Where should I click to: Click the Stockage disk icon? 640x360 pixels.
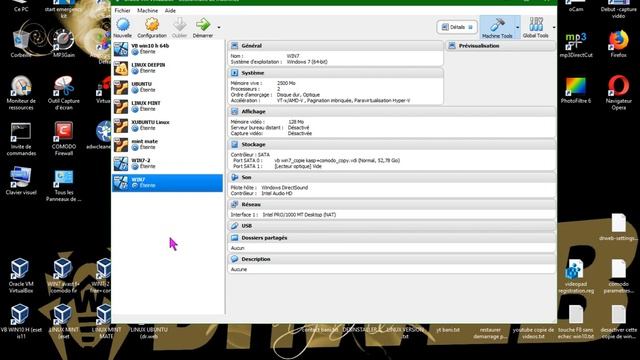pos(234,144)
